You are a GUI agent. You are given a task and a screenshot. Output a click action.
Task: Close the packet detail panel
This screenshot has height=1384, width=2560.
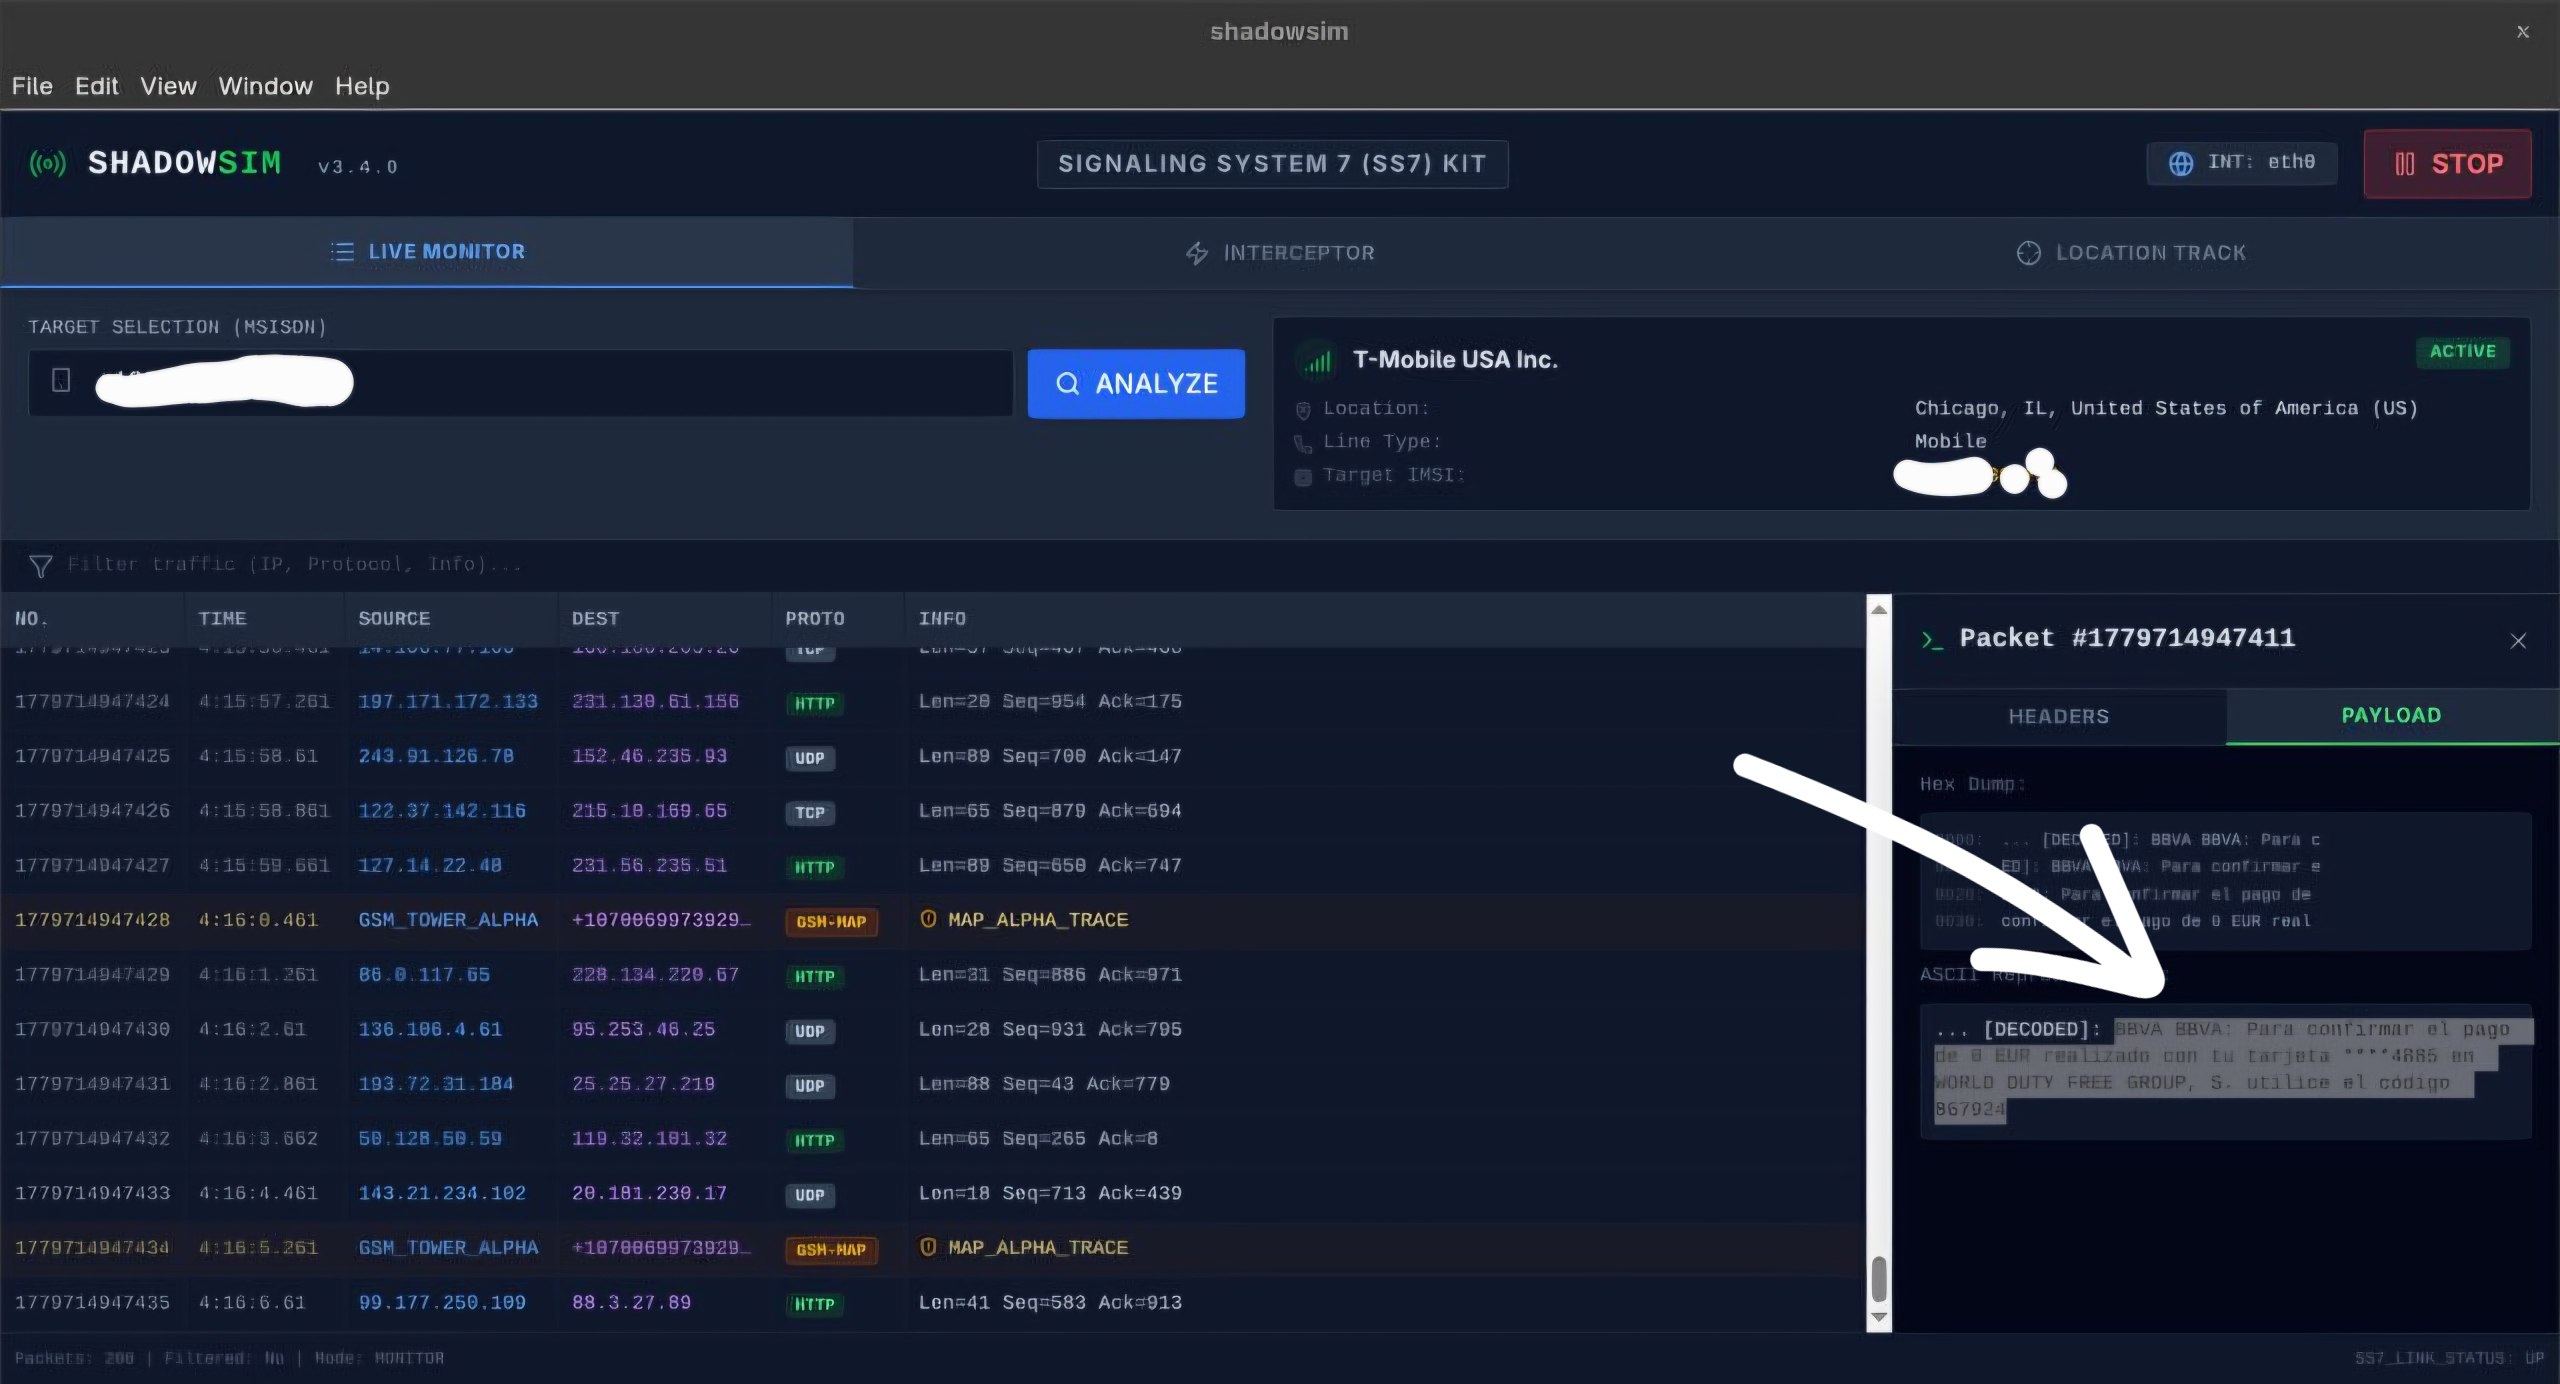click(2518, 641)
